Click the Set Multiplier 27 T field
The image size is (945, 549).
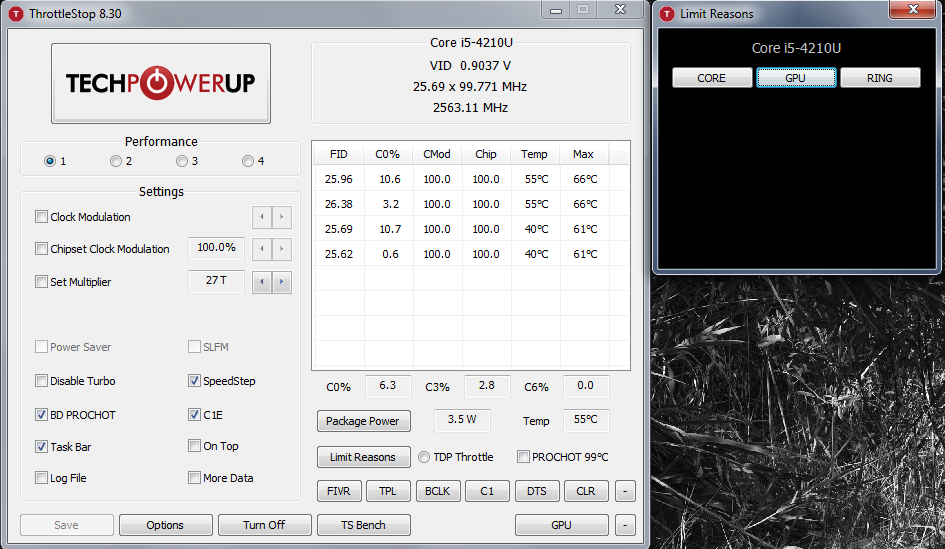pyautogui.click(x=216, y=281)
